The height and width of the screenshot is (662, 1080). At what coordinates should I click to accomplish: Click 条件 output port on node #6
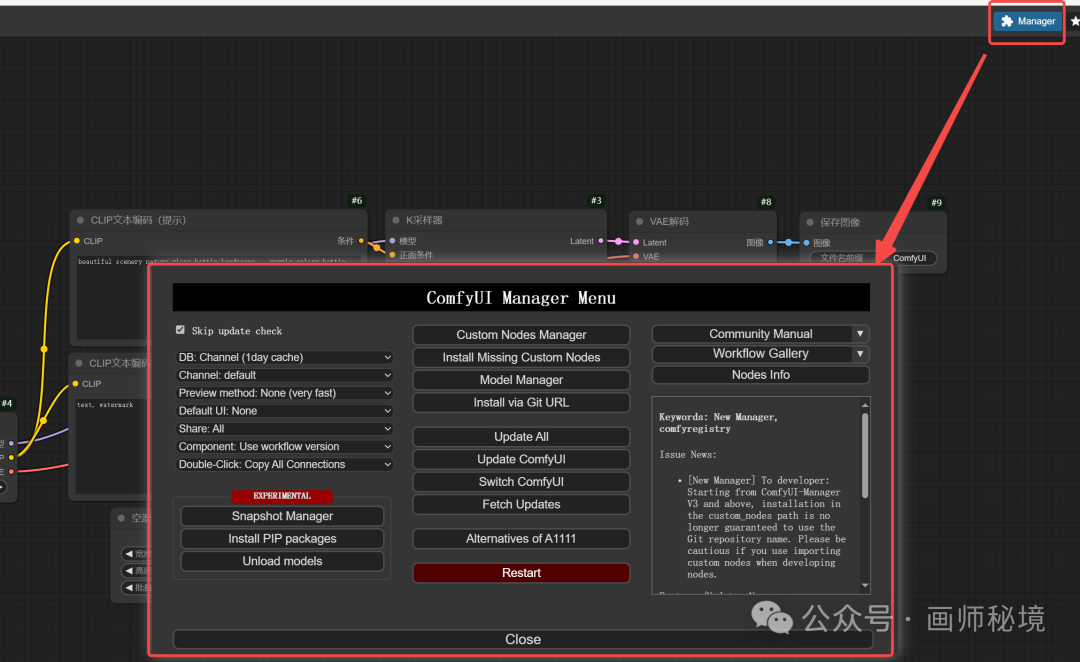(x=361, y=241)
